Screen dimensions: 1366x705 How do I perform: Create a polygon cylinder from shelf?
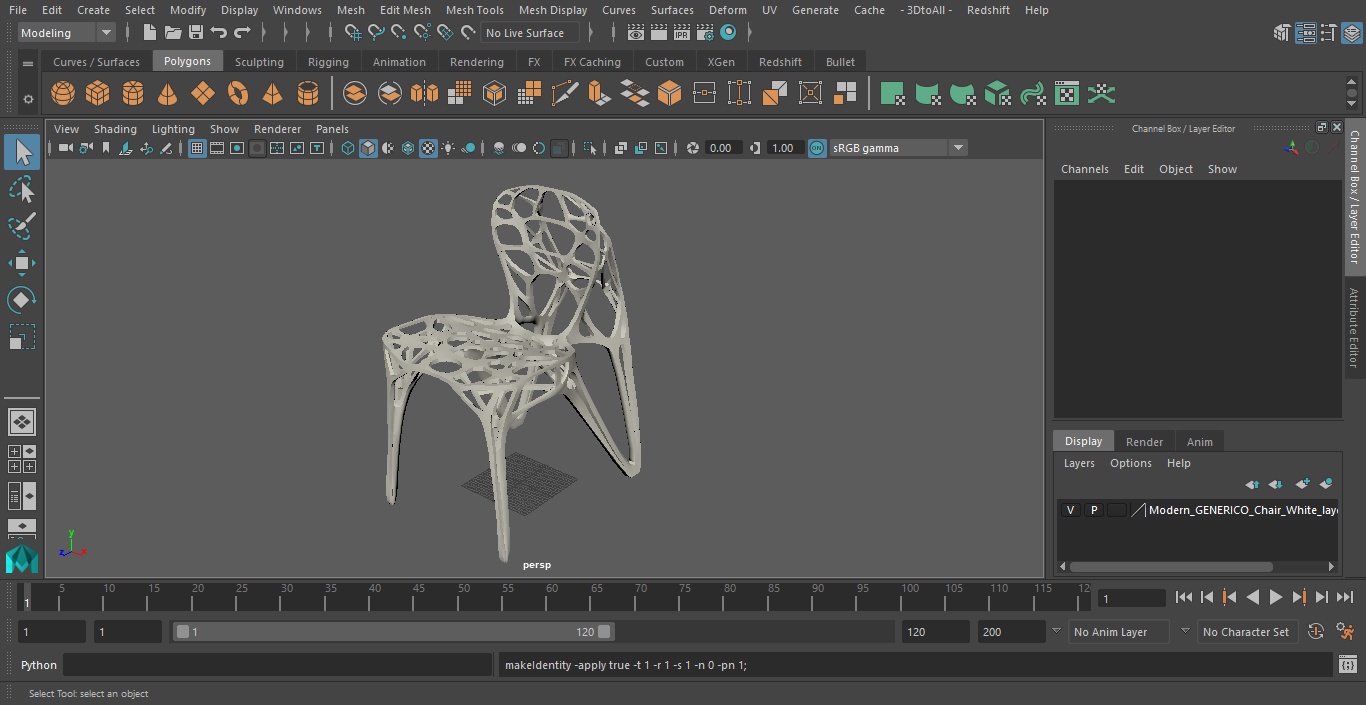(x=132, y=94)
